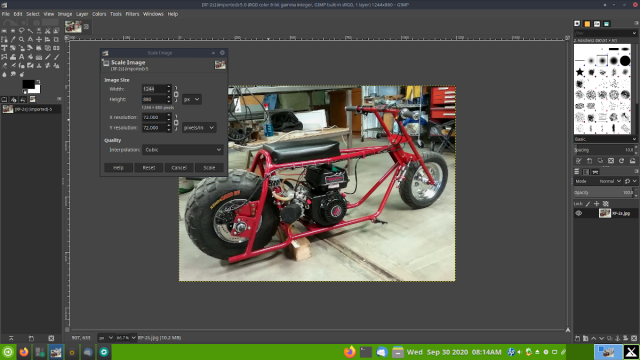Open the px unit dropdown in Scale Image
Image resolution: width=640 pixels, height=360 pixels.
(191, 99)
